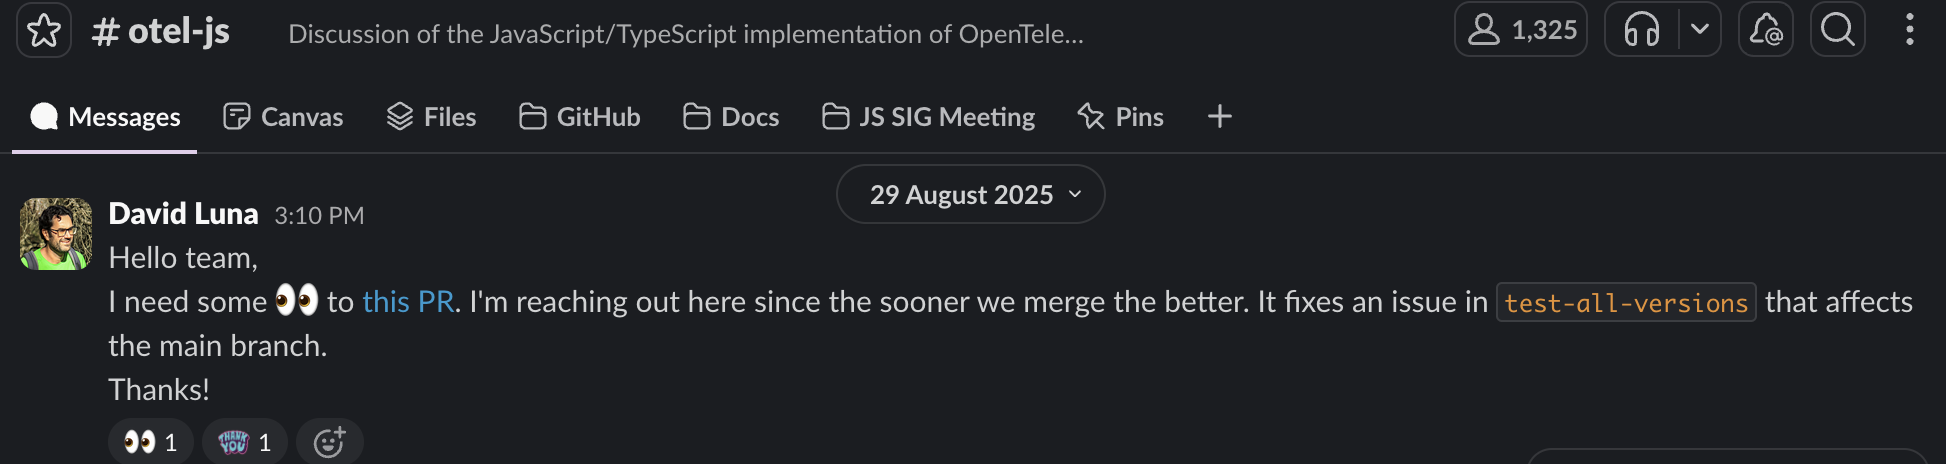Star the otel-js channel
Screen dimensions: 1946x464
44,31
